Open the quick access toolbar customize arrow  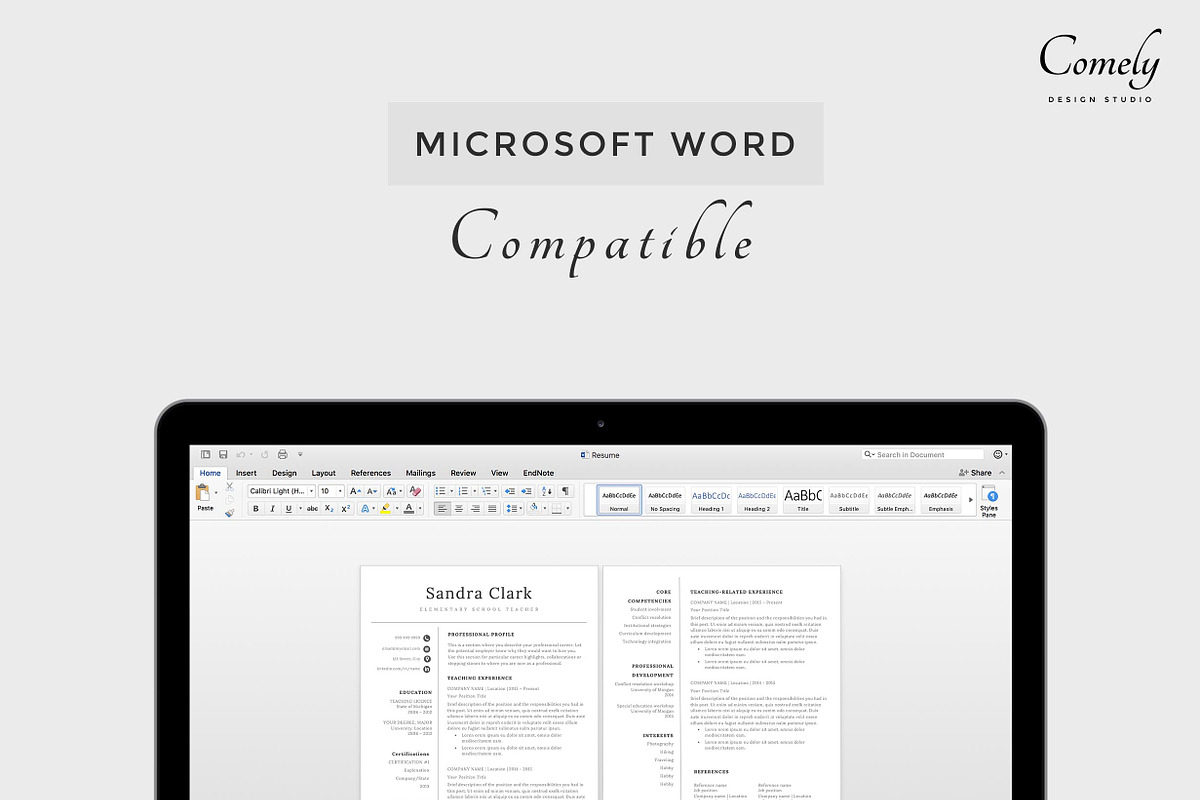[300, 454]
